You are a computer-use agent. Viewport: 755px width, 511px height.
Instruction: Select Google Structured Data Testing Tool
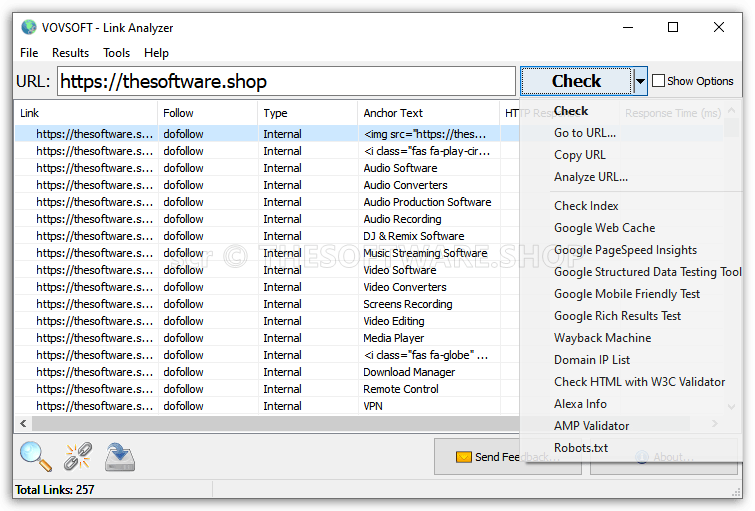[648, 272]
